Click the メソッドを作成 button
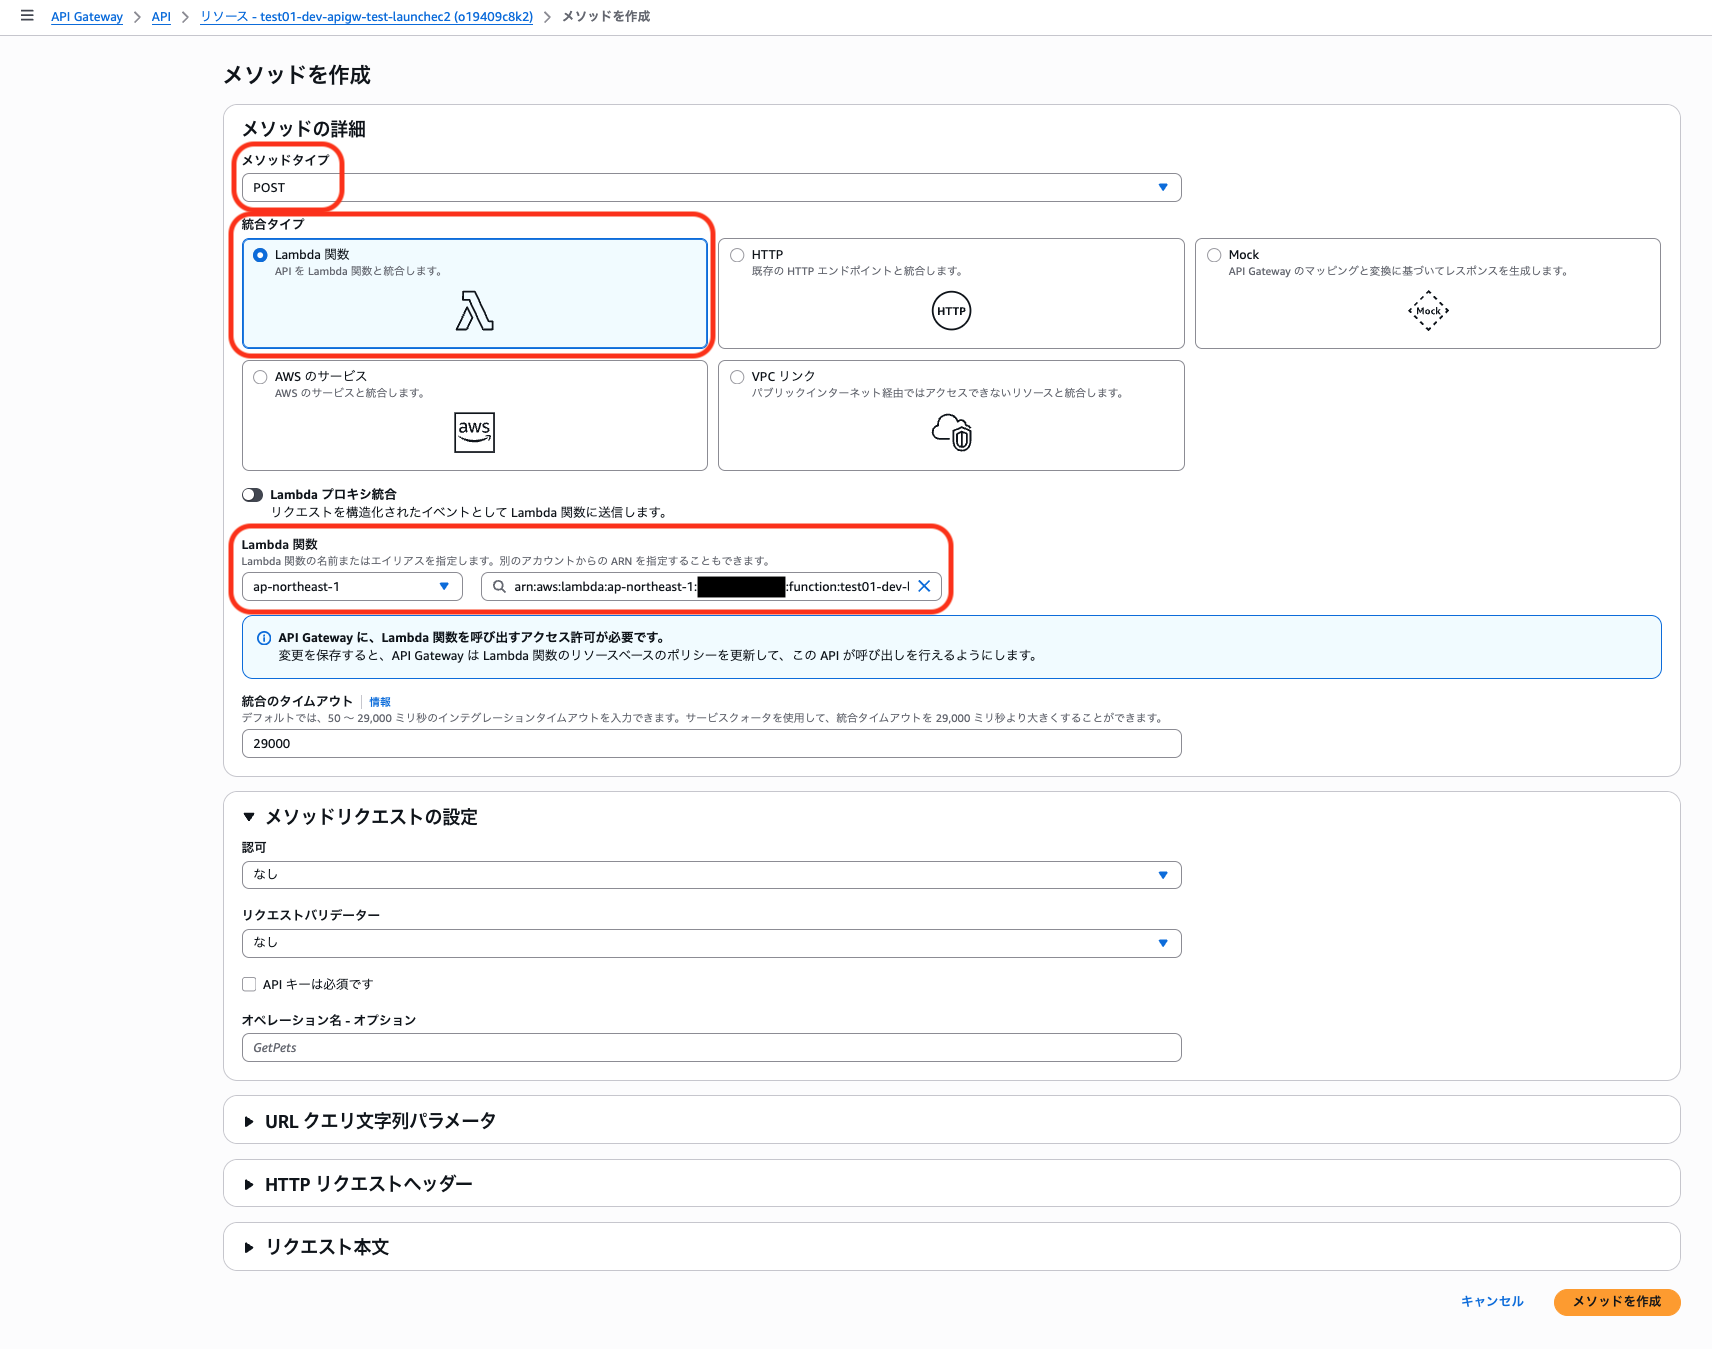The image size is (1712, 1349). point(1617,1301)
